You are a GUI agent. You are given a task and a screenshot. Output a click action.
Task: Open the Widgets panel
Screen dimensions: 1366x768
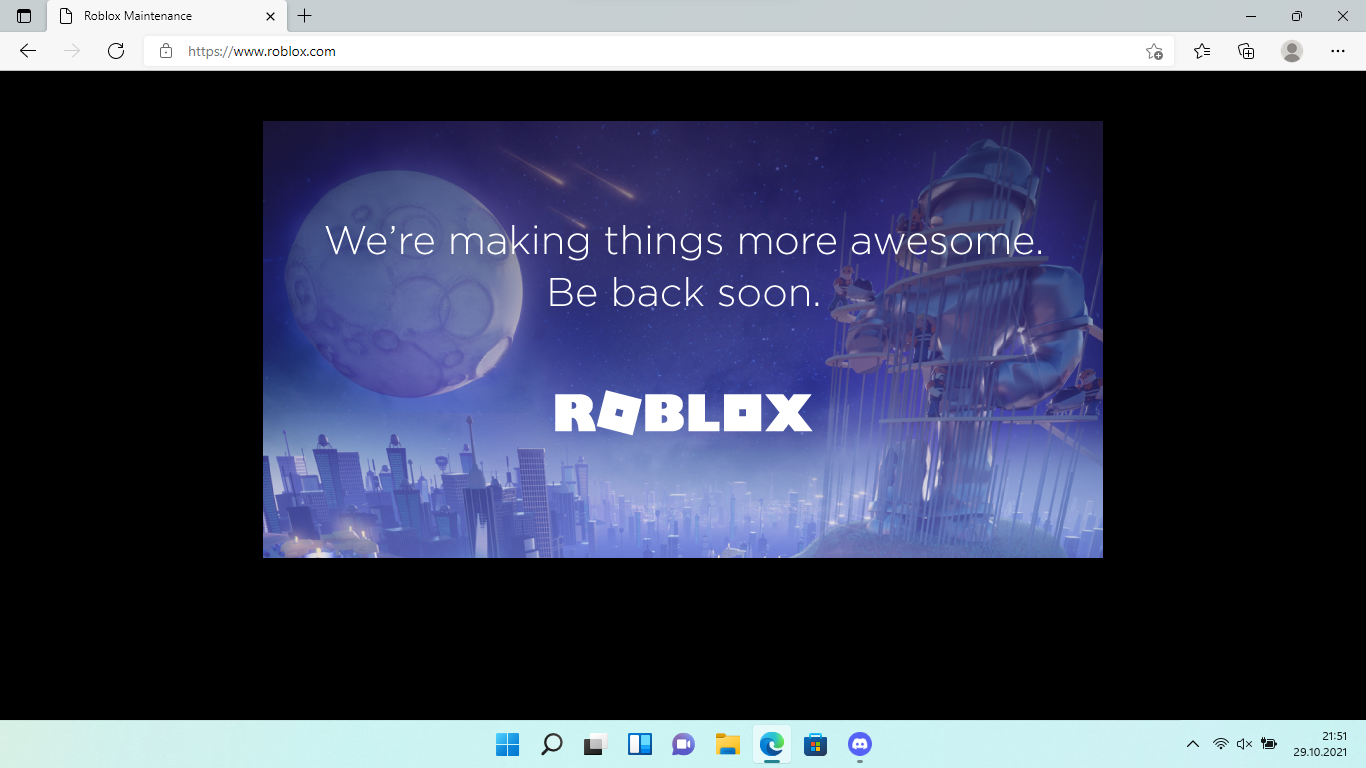[639, 744]
